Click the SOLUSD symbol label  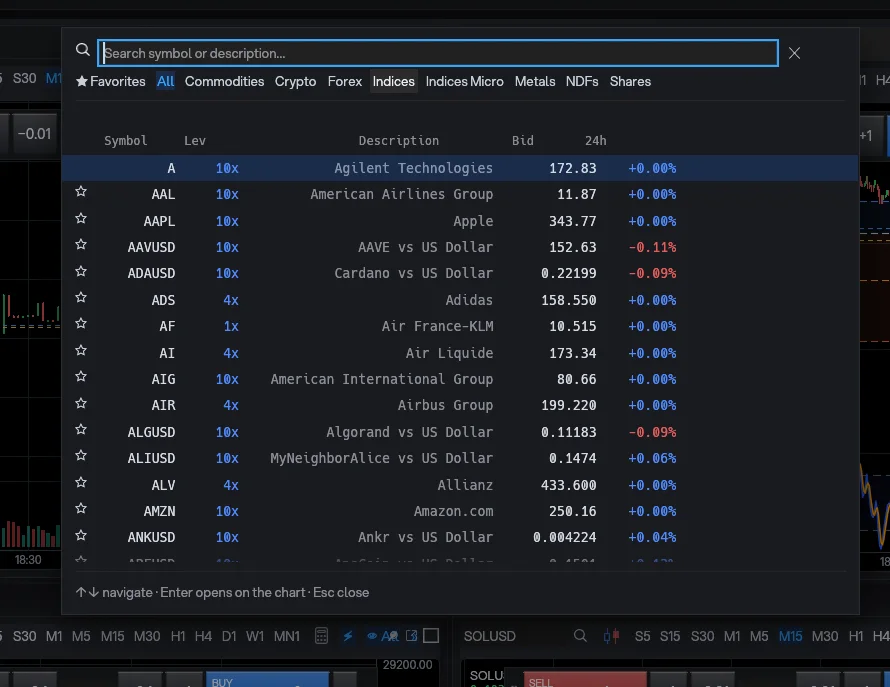489,636
